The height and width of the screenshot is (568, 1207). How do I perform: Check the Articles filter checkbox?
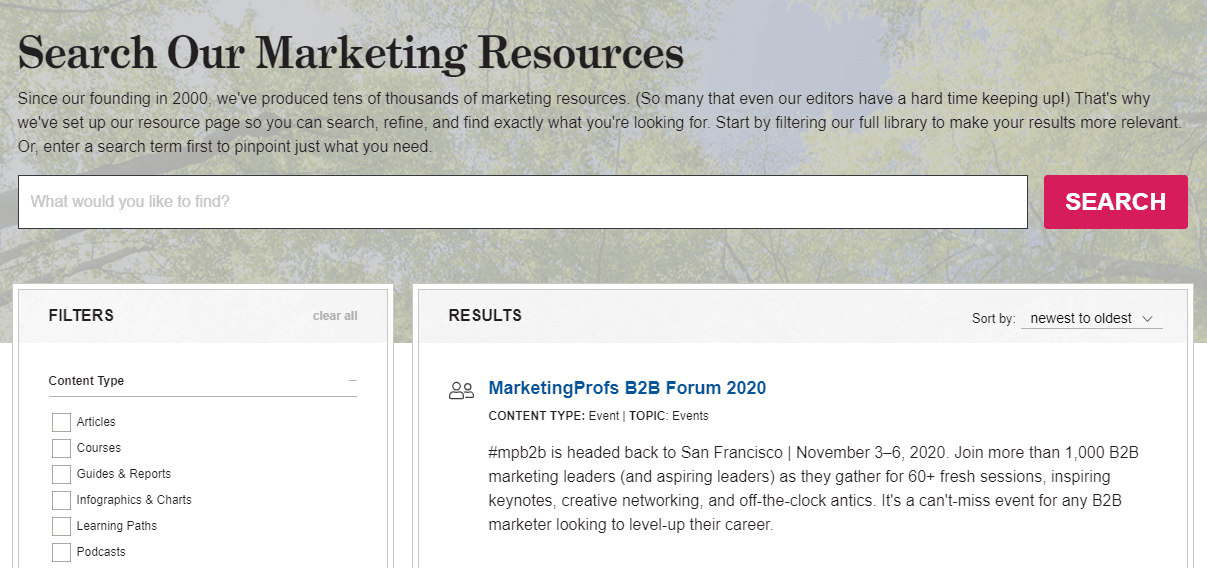tap(61, 422)
